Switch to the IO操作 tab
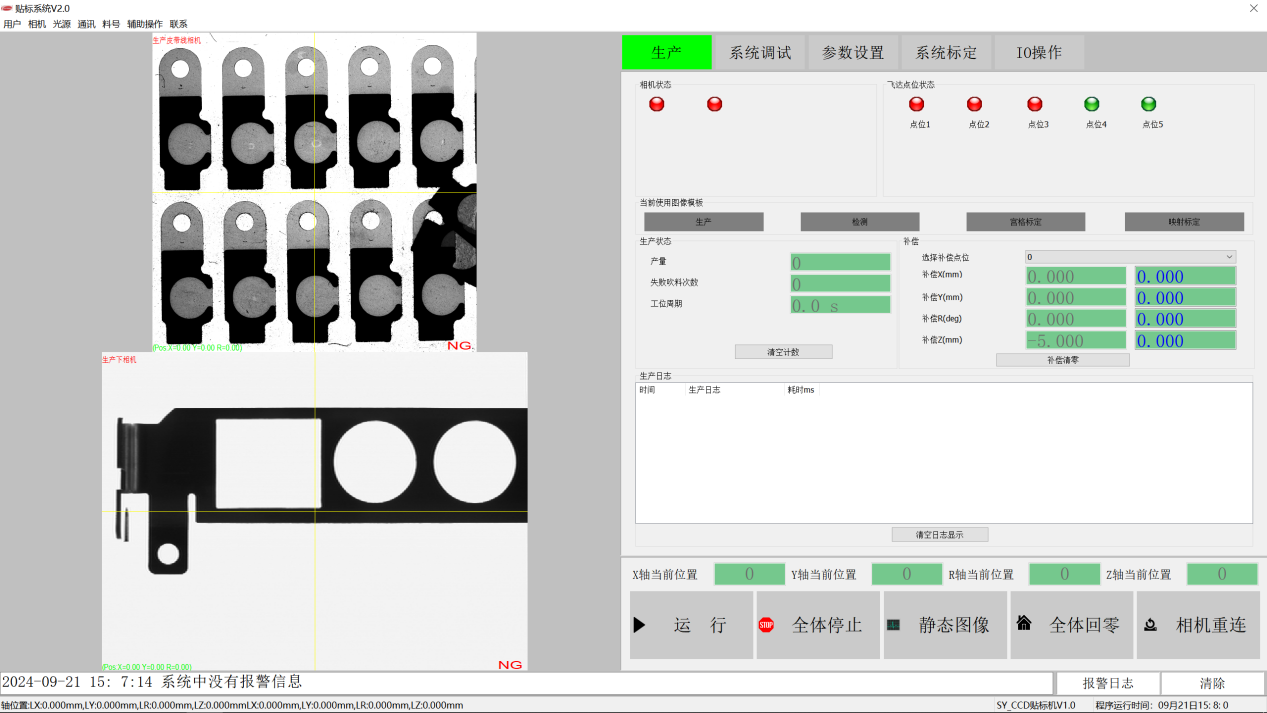 (x=1039, y=53)
